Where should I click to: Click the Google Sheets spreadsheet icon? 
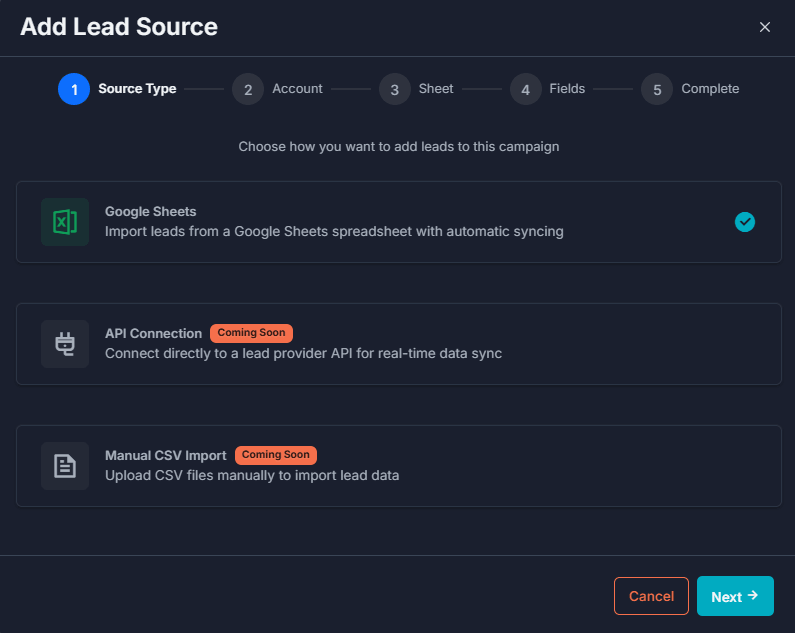click(65, 222)
